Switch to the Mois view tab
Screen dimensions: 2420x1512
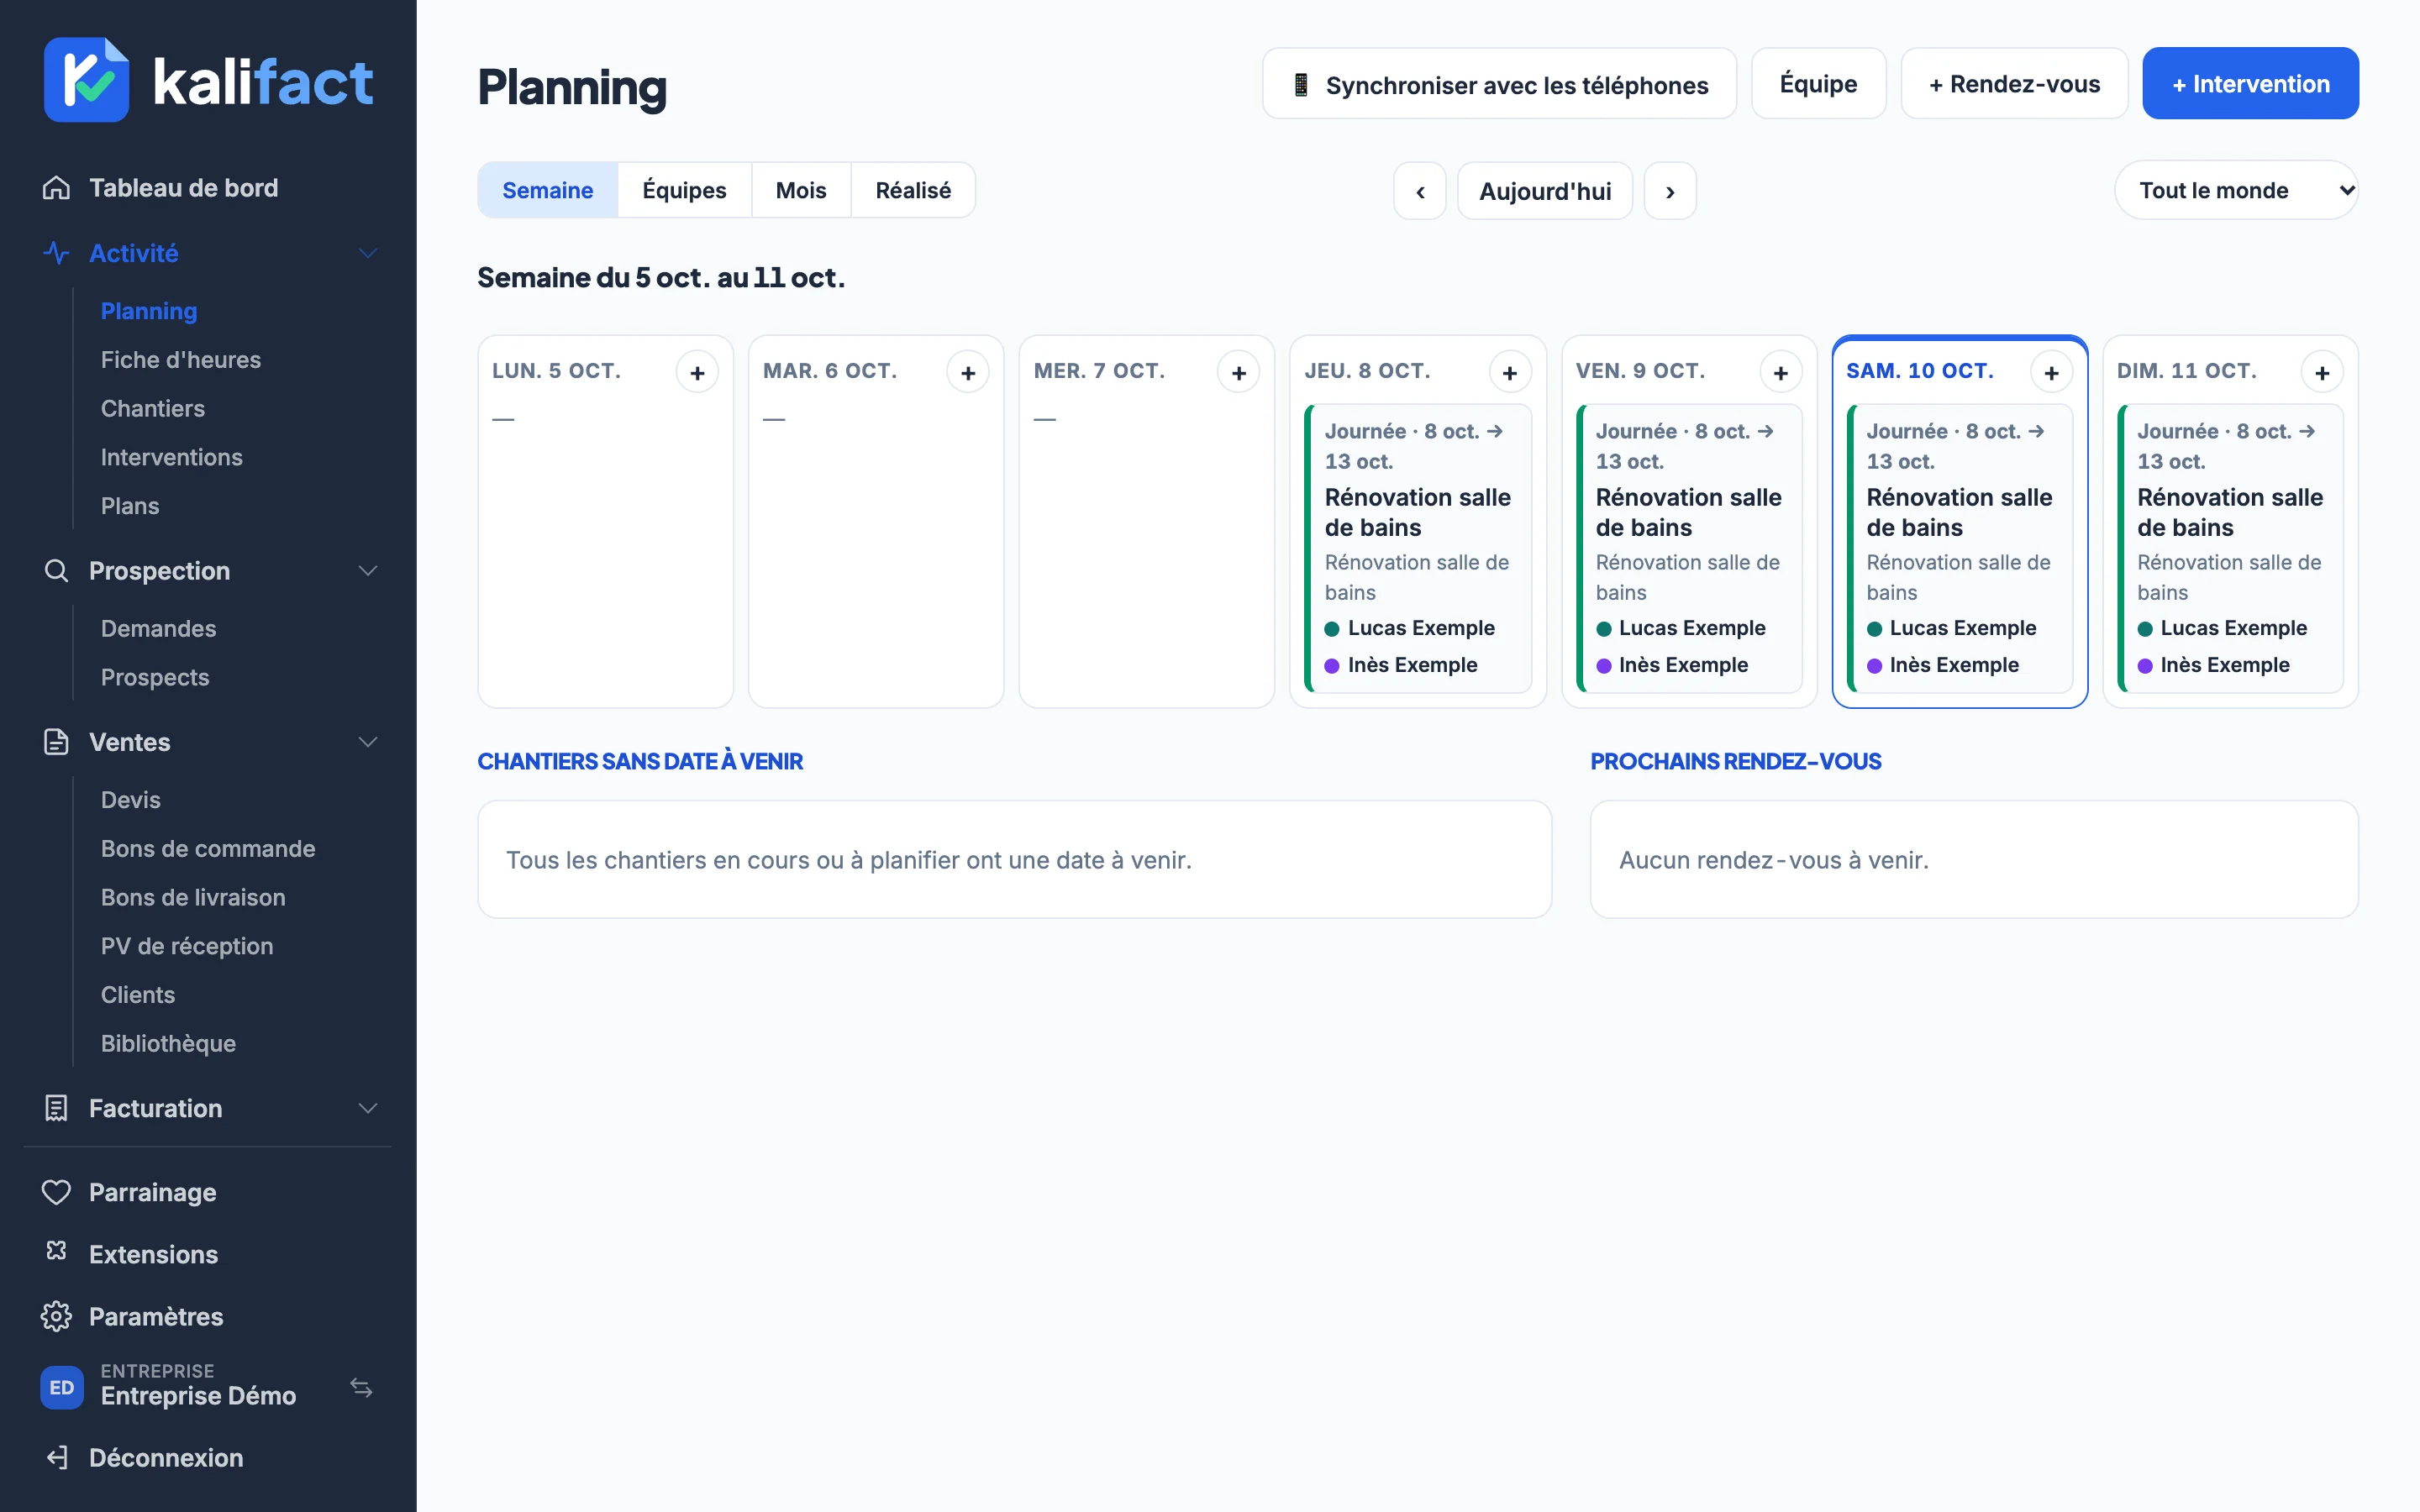(801, 190)
